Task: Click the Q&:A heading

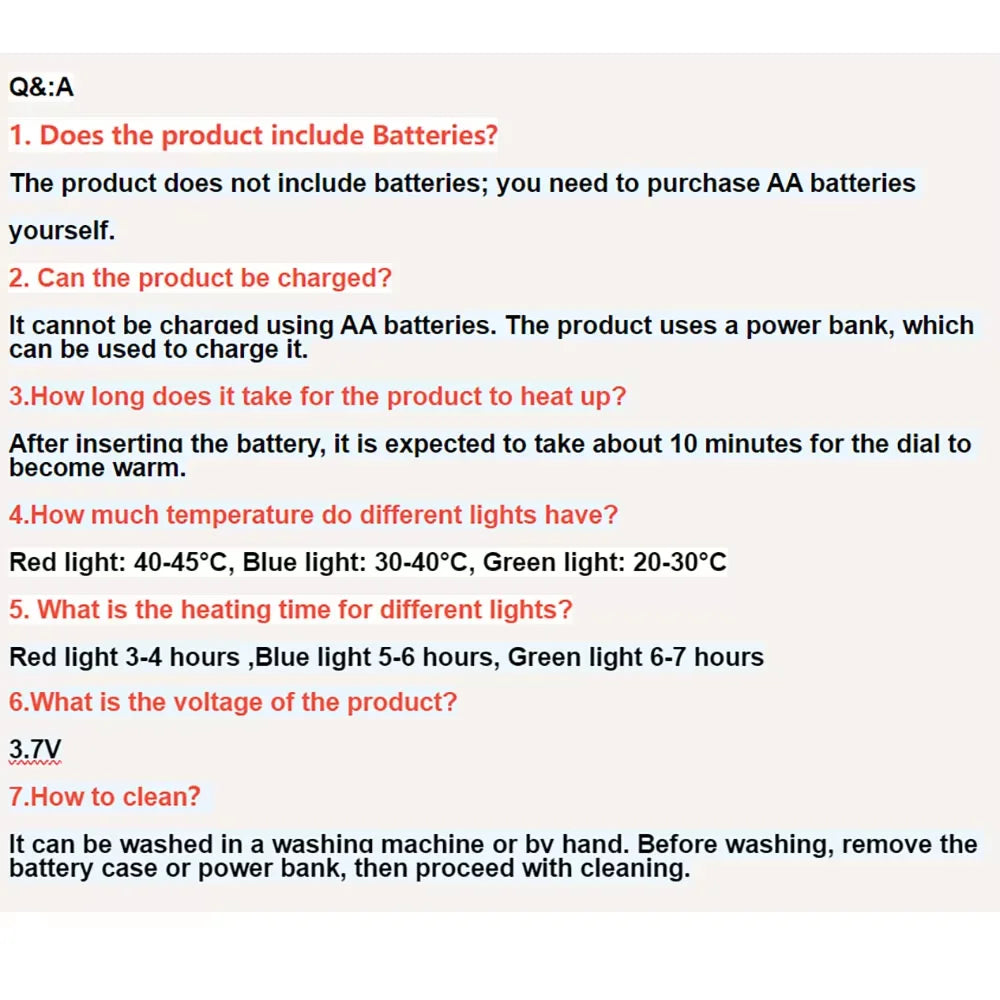Action: click(x=41, y=87)
